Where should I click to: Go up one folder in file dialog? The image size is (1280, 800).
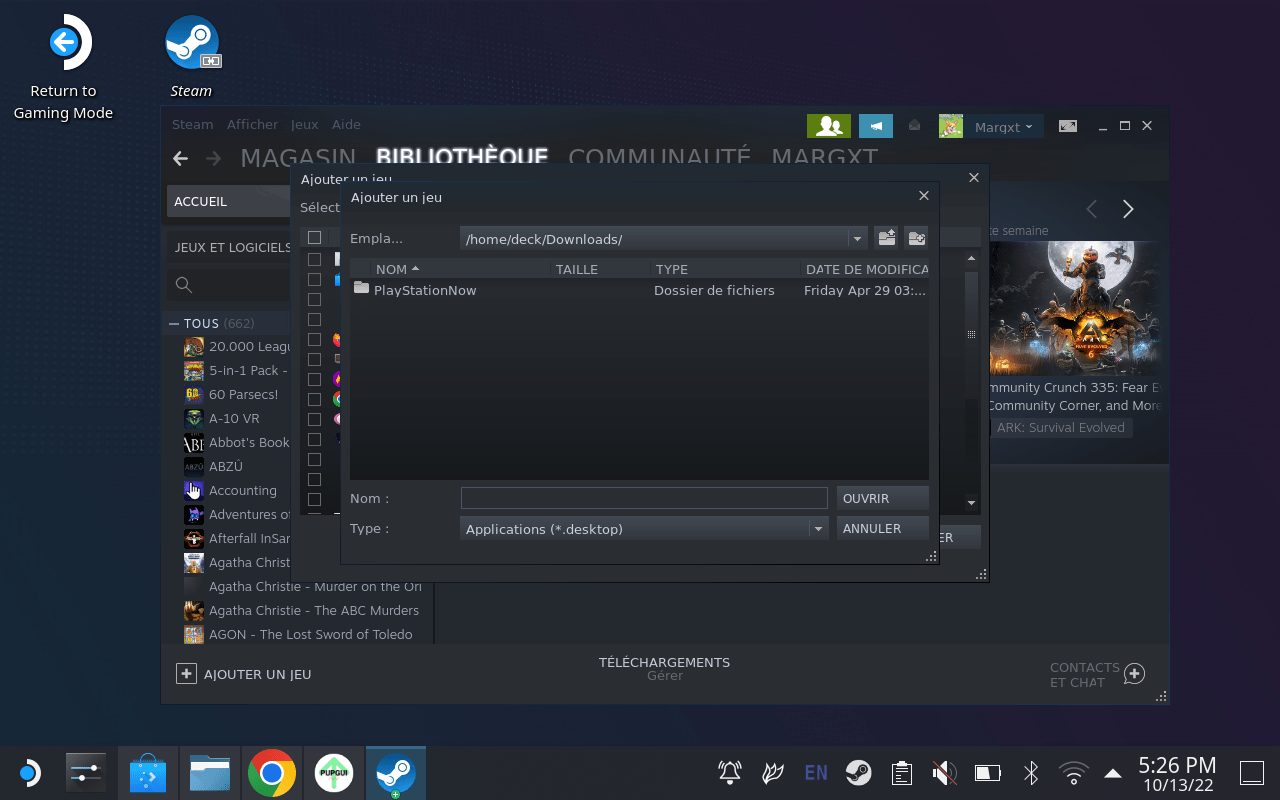click(x=886, y=238)
